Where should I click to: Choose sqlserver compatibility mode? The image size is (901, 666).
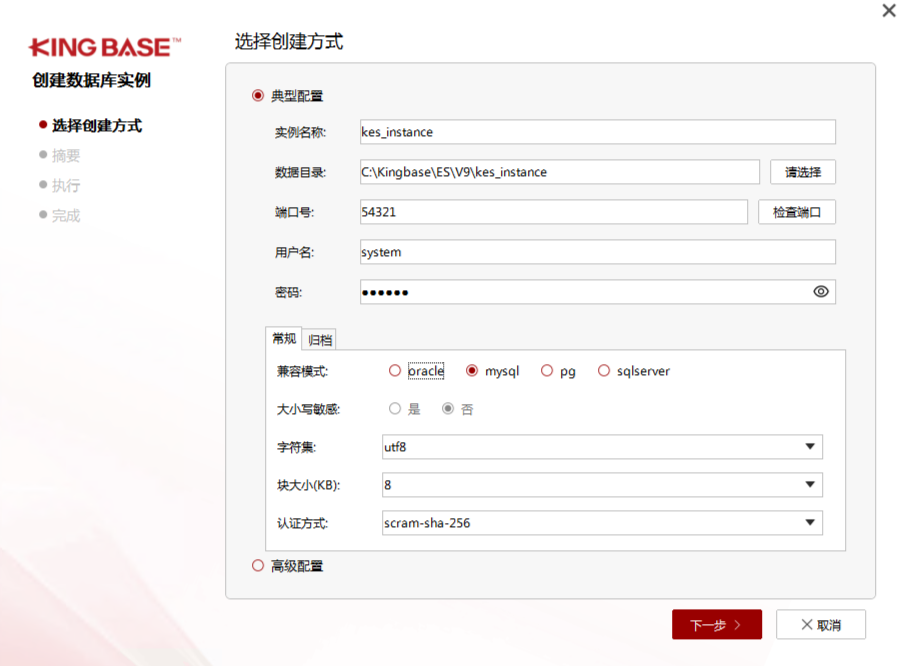[603, 371]
